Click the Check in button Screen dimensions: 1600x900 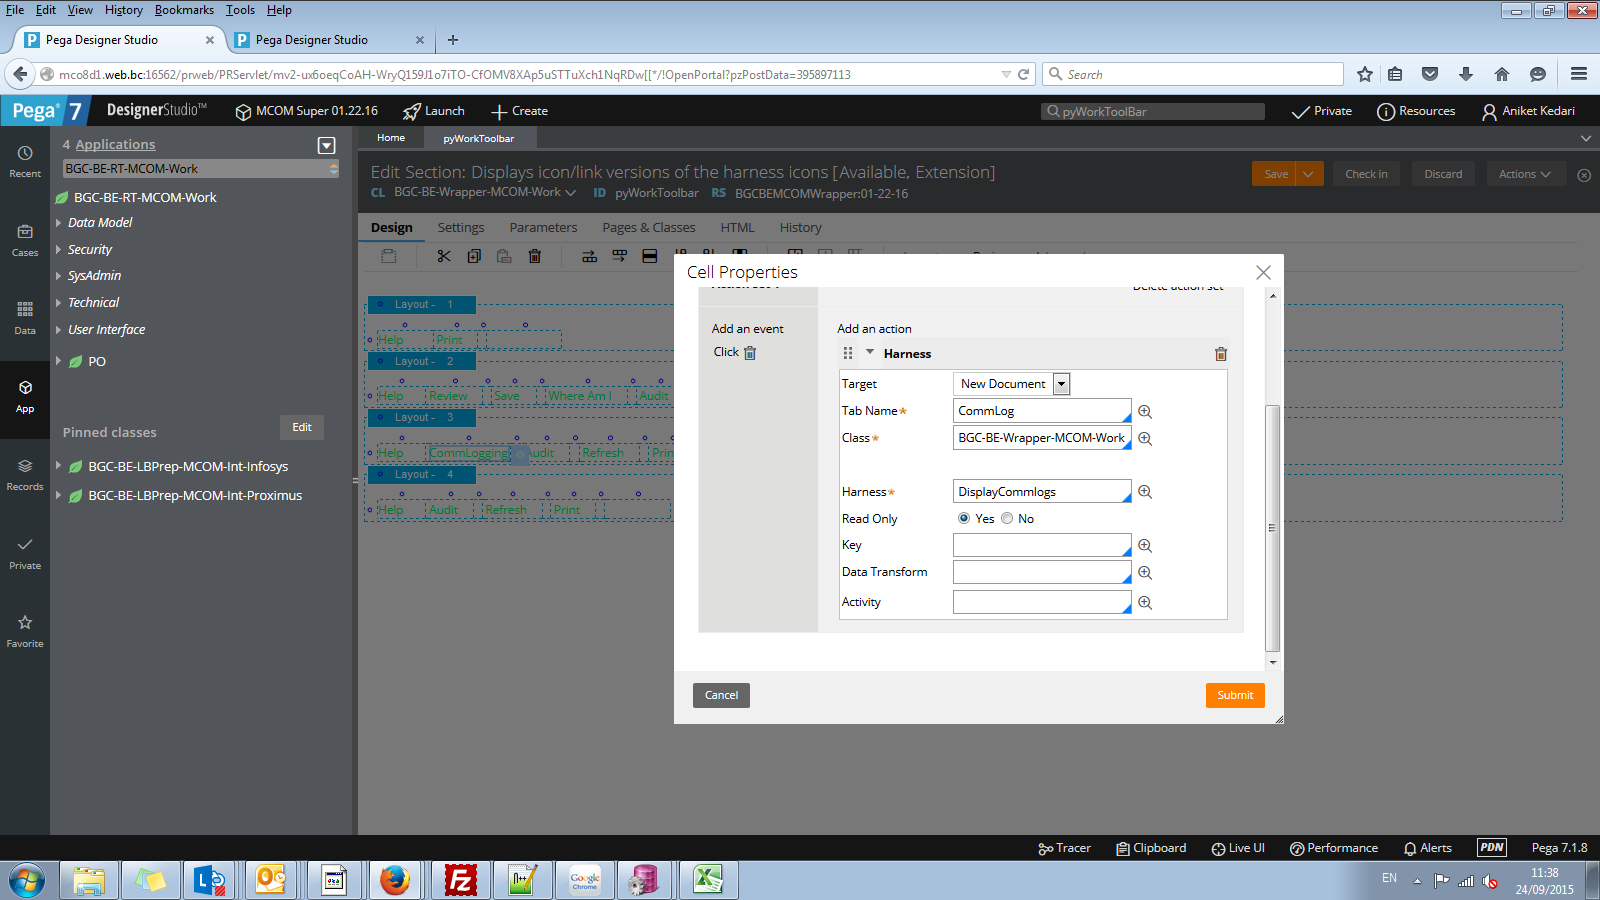(x=1366, y=174)
